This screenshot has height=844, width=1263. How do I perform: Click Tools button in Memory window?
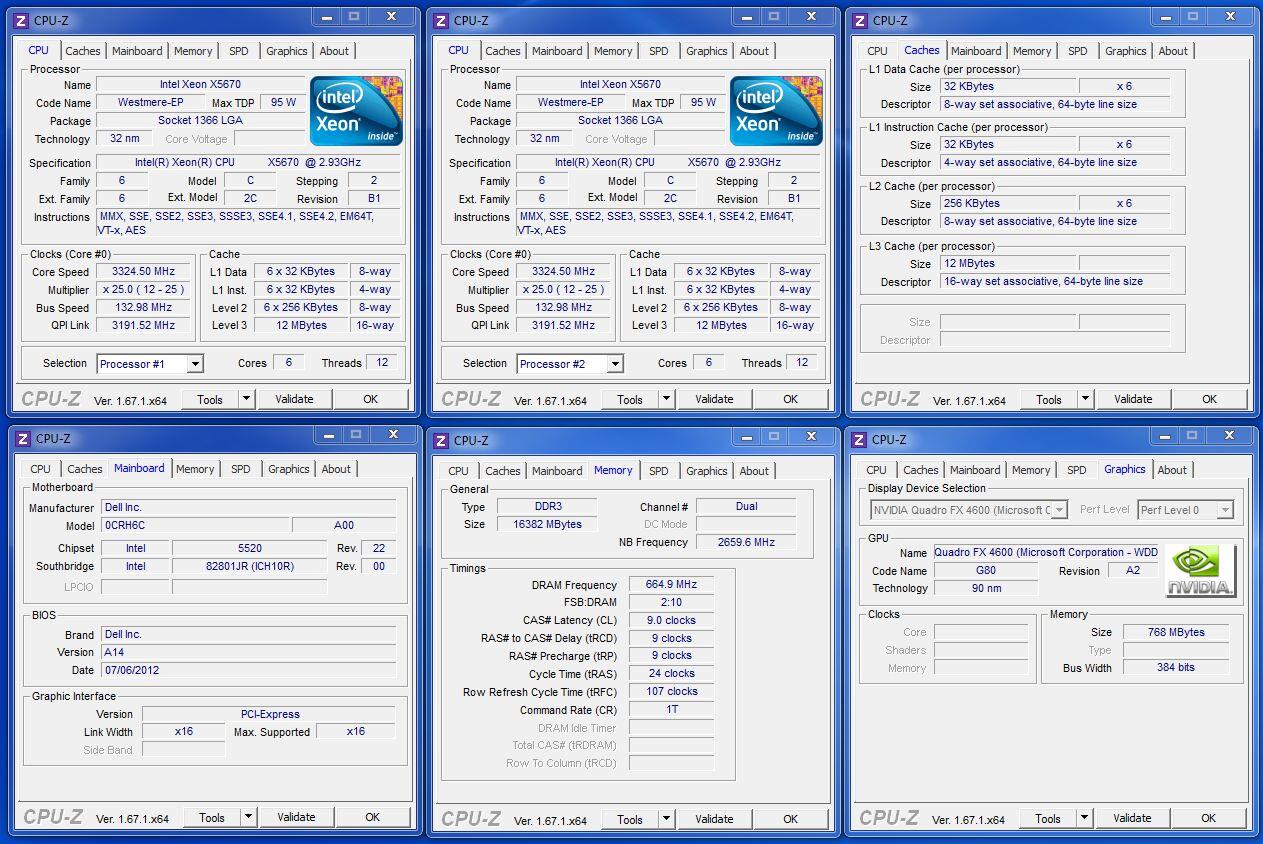click(x=630, y=819)
